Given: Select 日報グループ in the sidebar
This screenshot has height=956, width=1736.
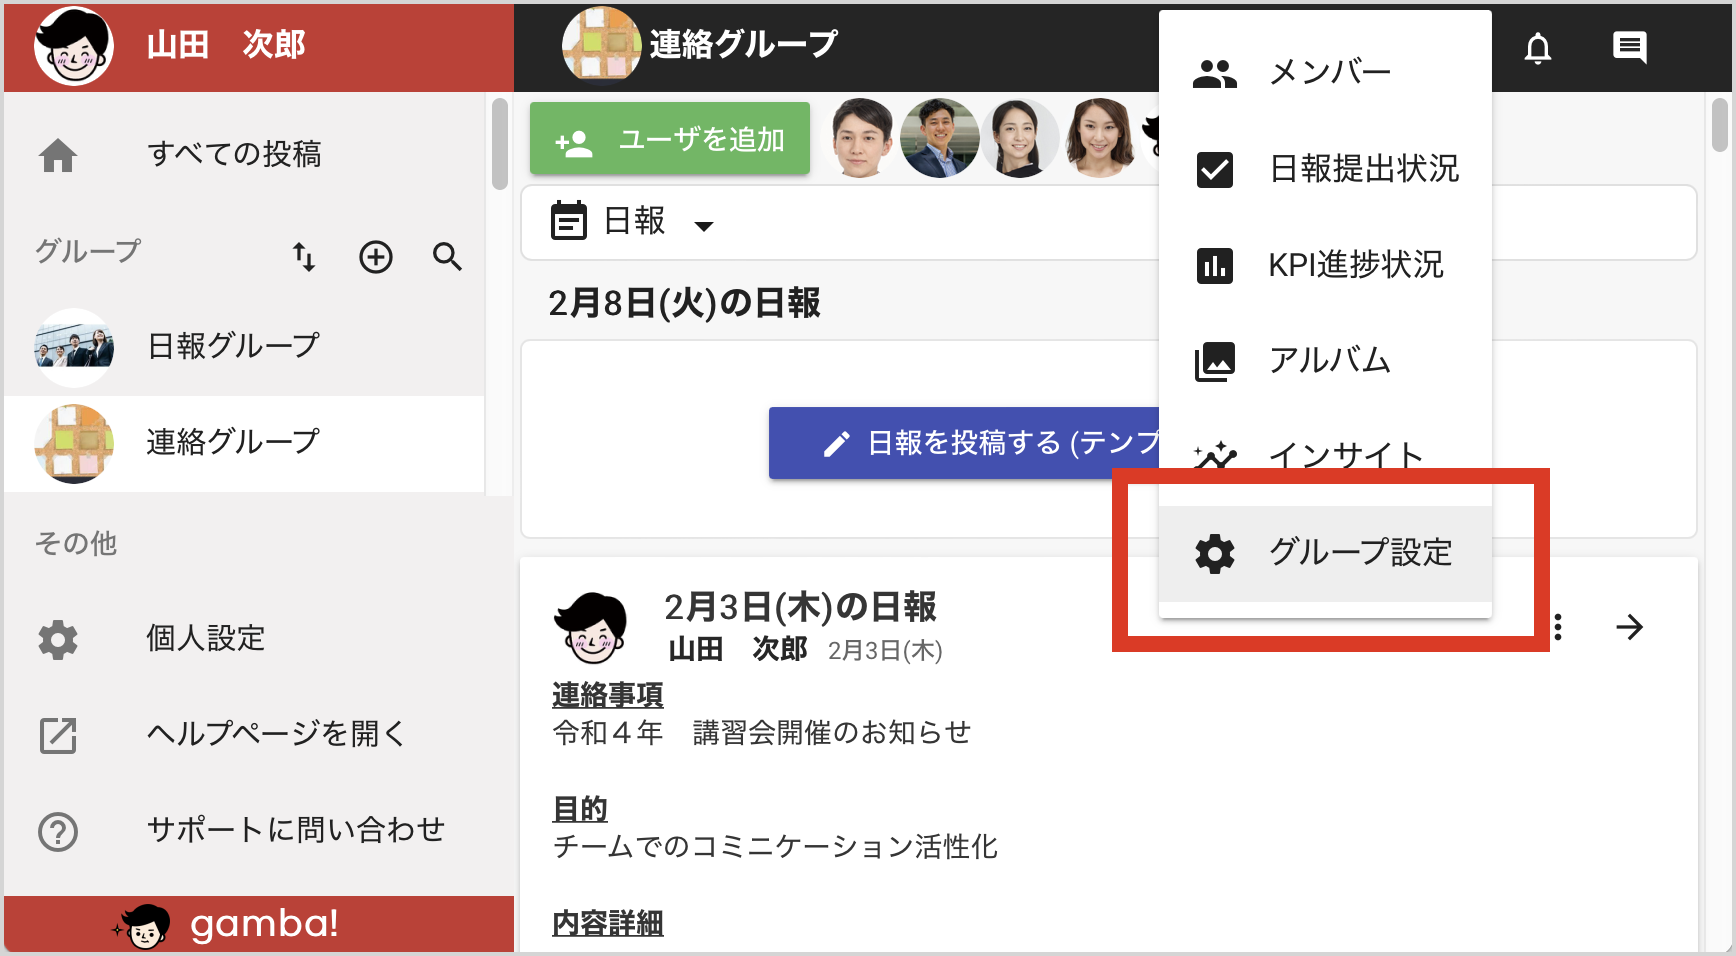Looking at the screenshot, I should tap(232, 346).
